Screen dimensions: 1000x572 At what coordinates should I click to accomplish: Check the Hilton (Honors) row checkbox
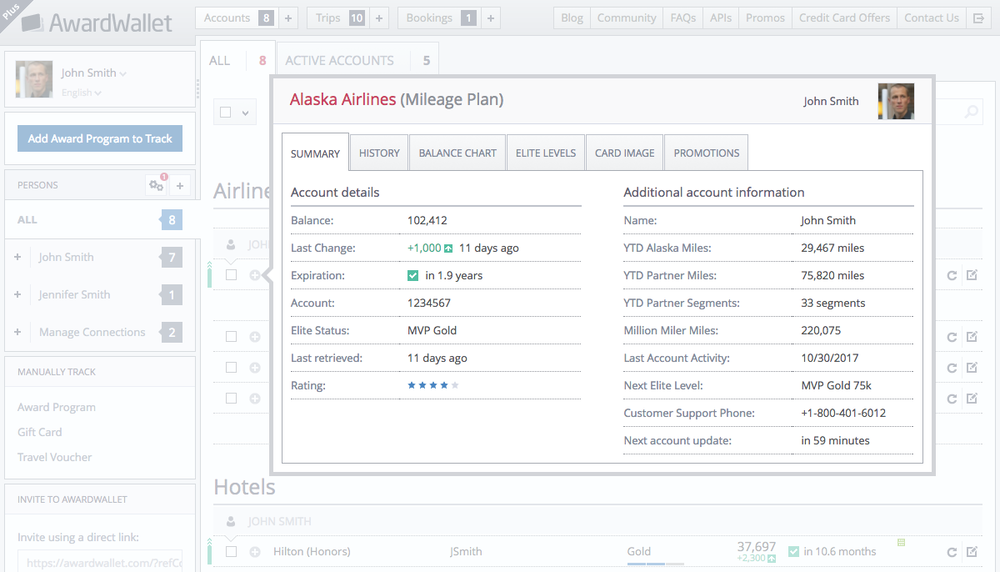[x=231, y=552]
